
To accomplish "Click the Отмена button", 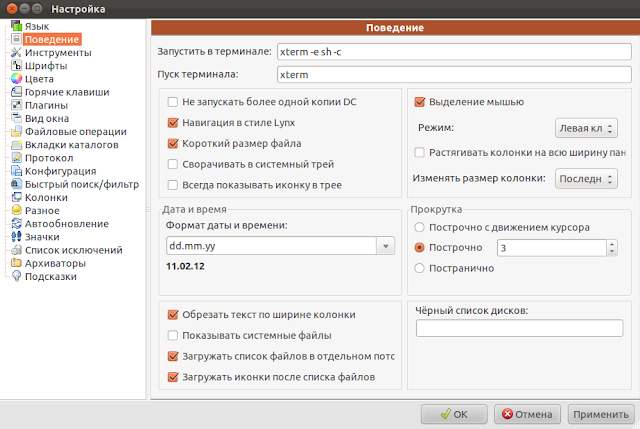I will (x=527, y=414).
